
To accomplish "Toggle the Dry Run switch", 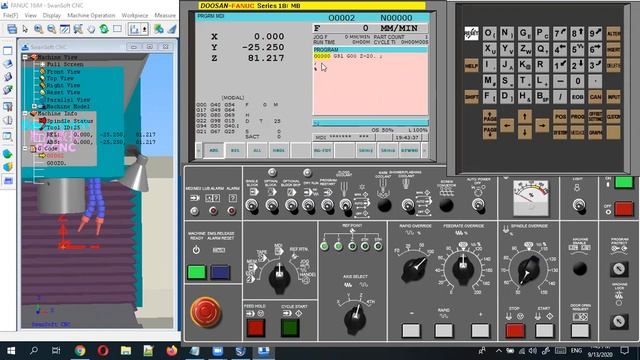I will [x=309, y=205].
